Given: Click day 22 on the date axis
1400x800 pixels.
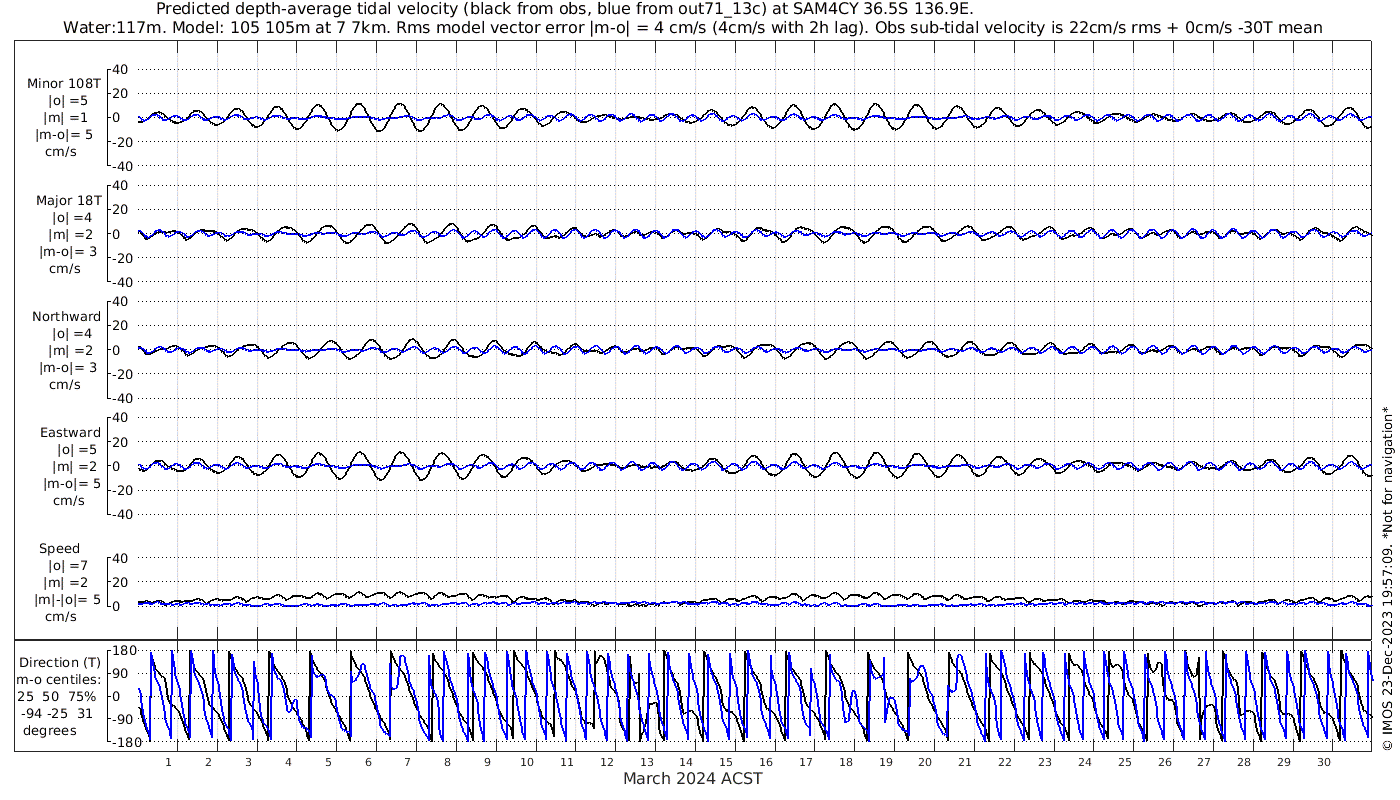Looking at the screenshot, I should point(1005,762).
